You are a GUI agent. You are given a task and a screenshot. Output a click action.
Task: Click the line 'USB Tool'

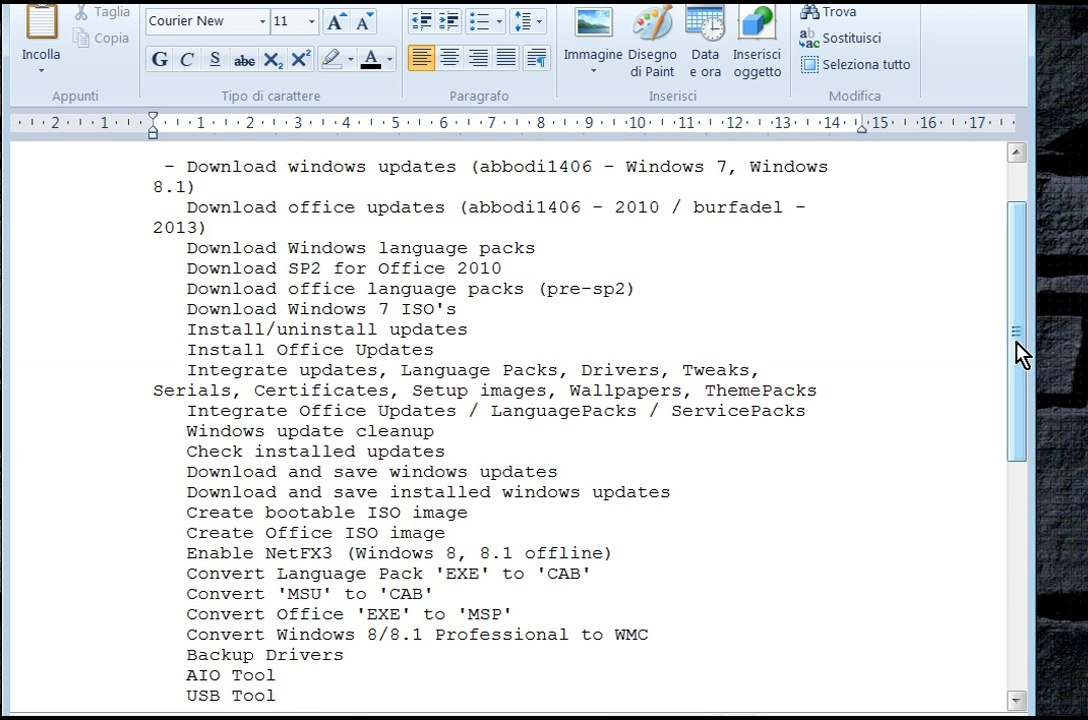pyautogui.click(x=231, y=696)
